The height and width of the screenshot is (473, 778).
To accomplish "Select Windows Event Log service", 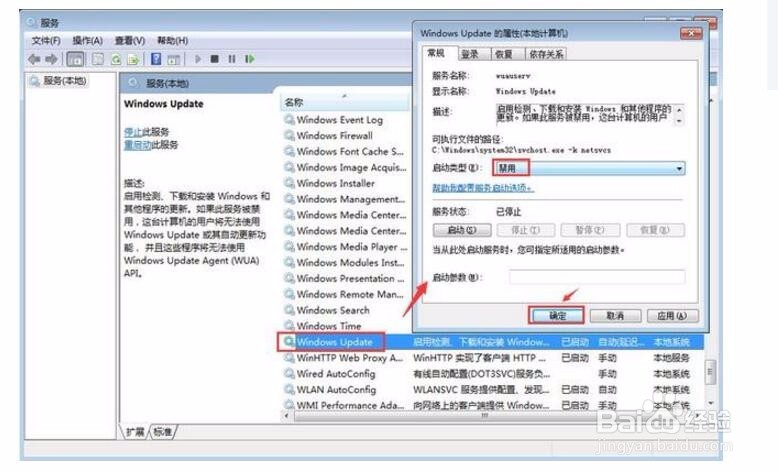I will click(339, 120).
